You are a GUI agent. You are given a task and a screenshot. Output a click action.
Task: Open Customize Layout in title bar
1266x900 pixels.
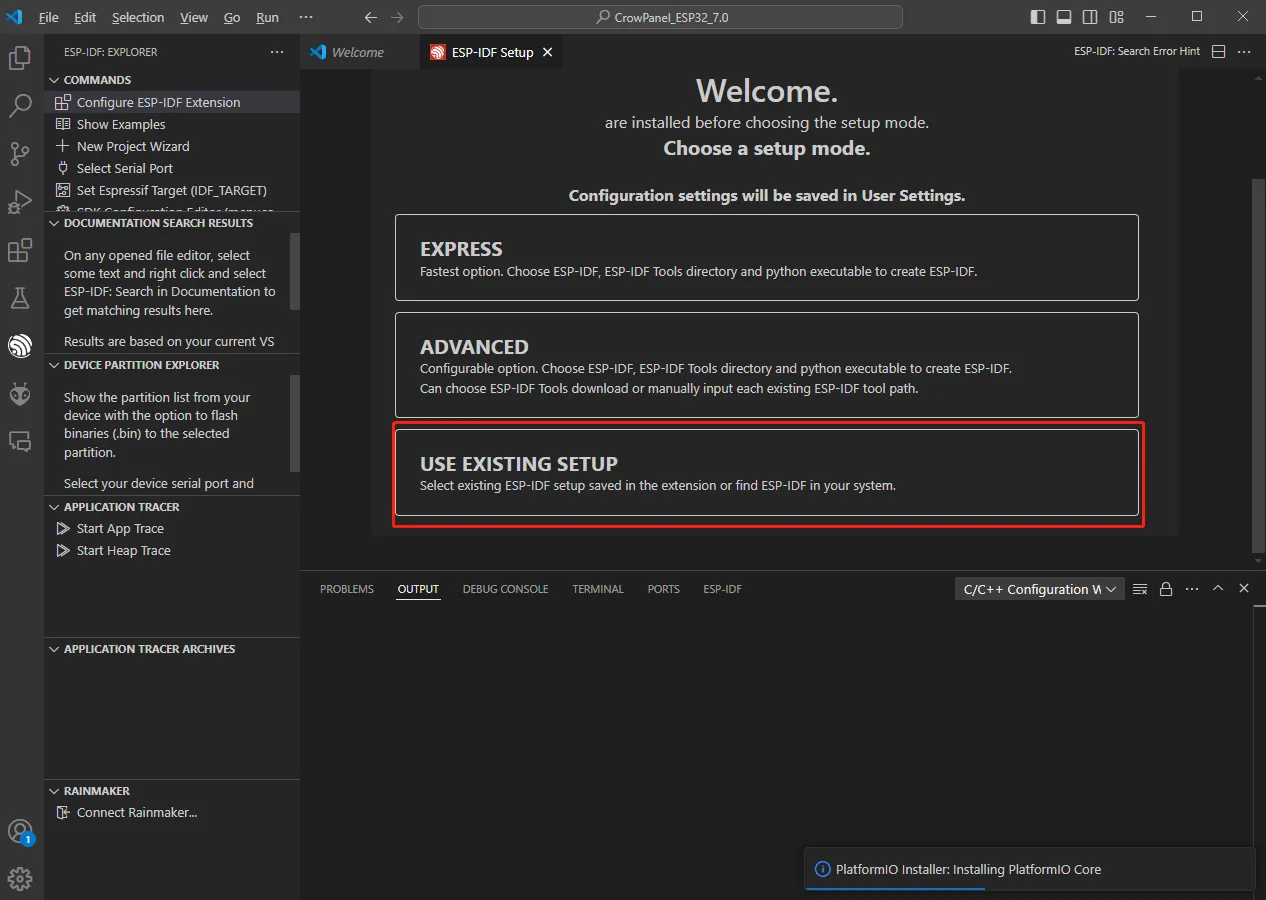coord(1116,17)
